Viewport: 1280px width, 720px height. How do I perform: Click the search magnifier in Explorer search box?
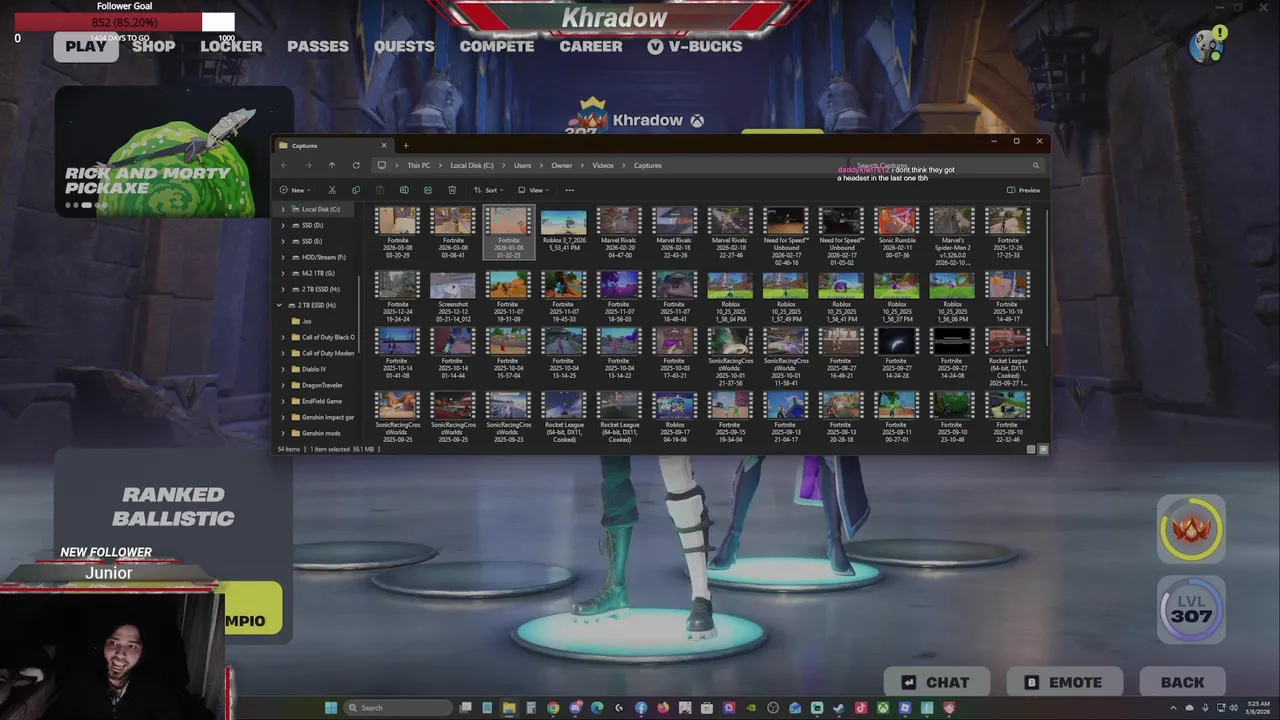point(1036,166)
